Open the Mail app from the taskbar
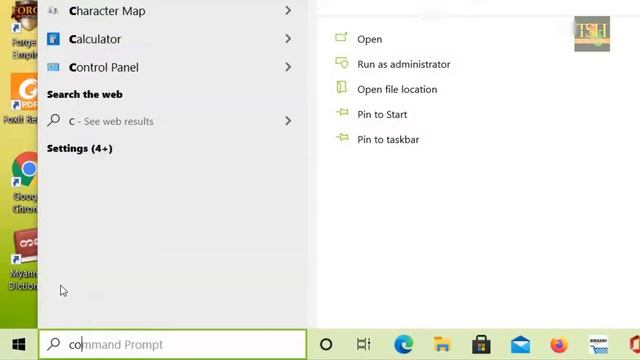Screen dimensions: 640x360 520,345
